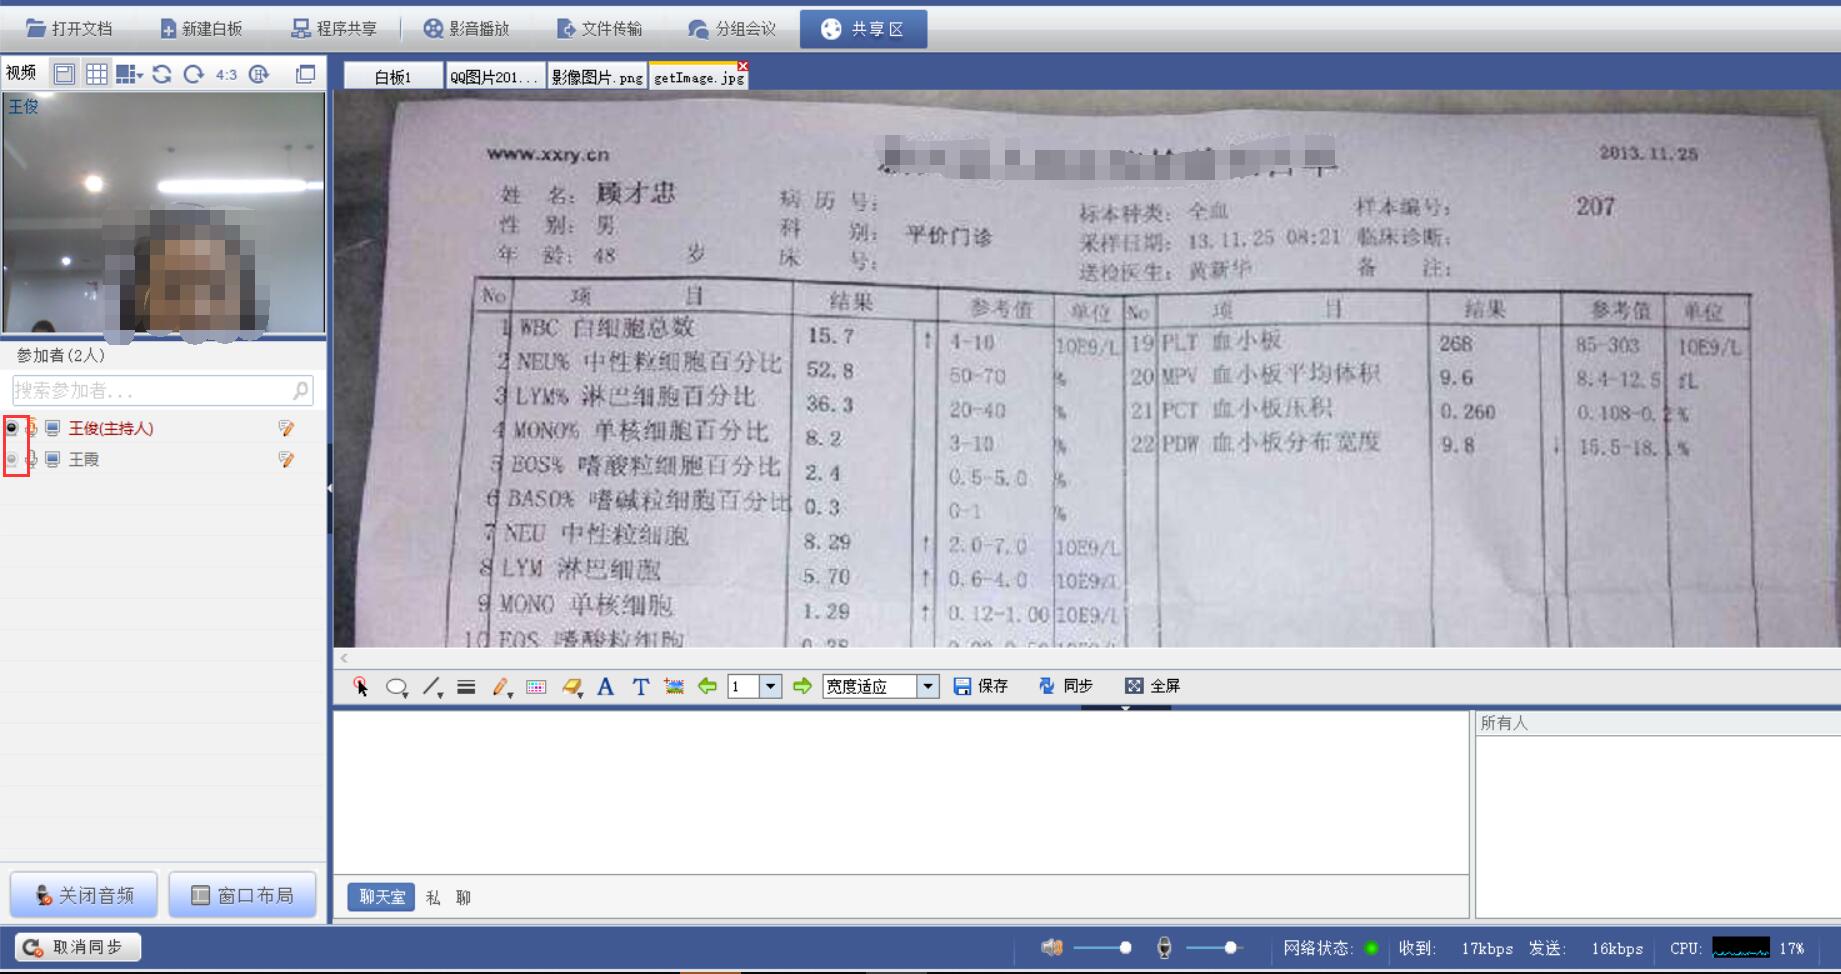This screenshot has width=1841, height=974.
Task: Select the pointer tool in whiteboard toolbar
Action: (360, 686)
